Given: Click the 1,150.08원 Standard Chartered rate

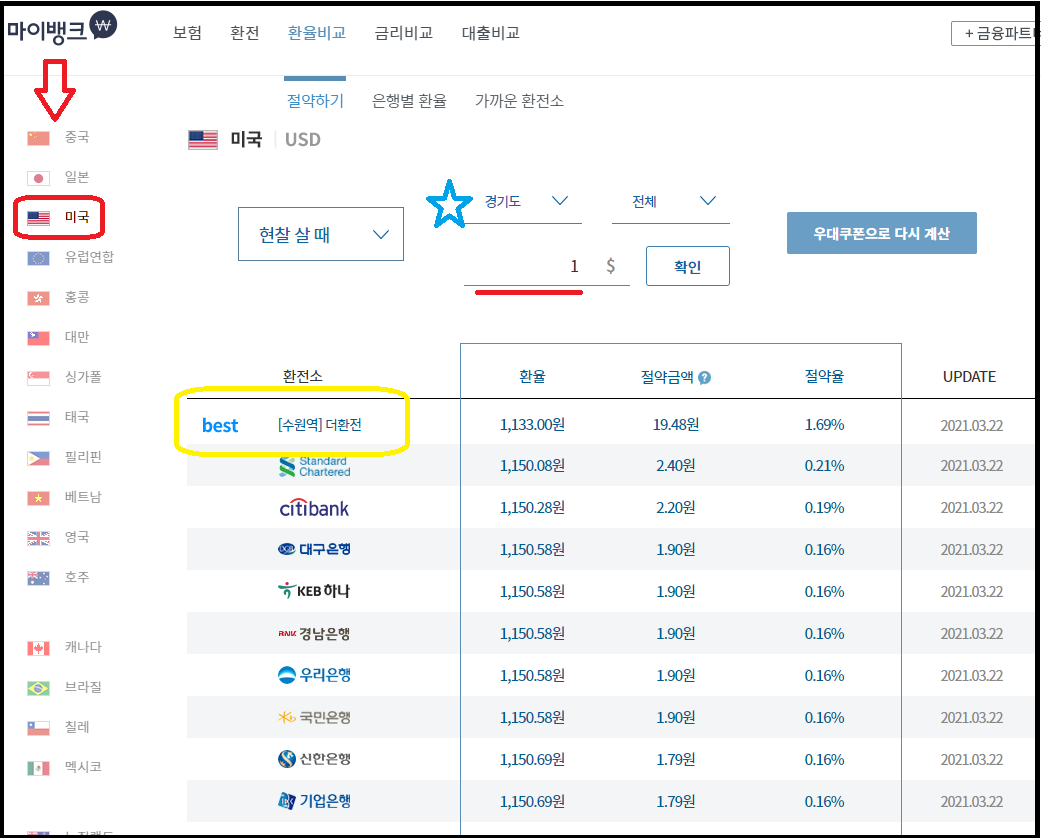Looking at the screenshot, I should pyautogui.click(x=532, y=466).
